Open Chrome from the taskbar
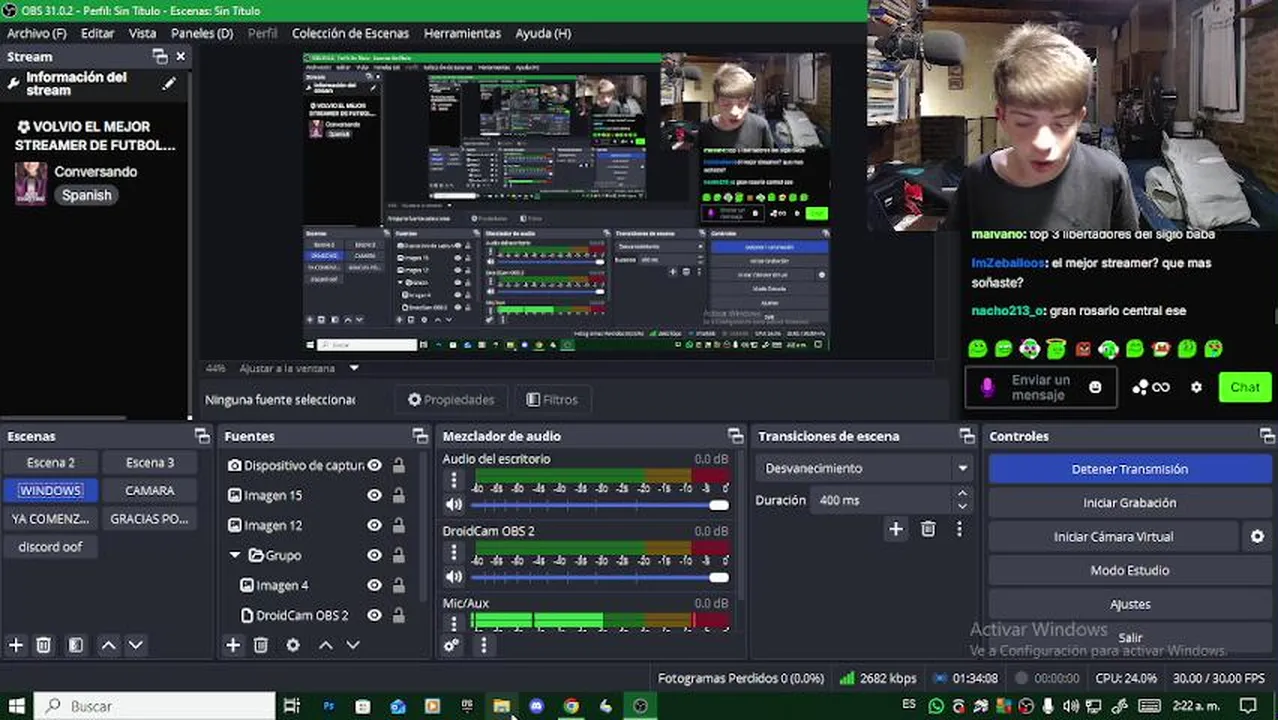The image size is (1278, 720). point(571,706)
